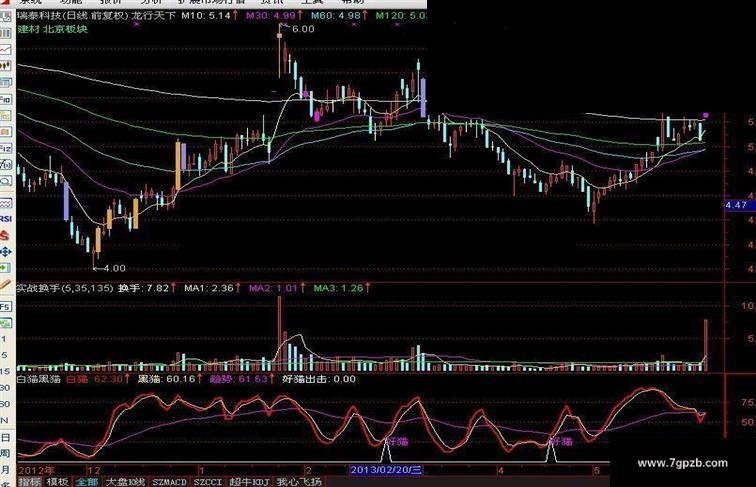Click the M30: 4.99 moving average value
Image resolution: width=756 pixels, height=487 pixels.
click(270, 15)
